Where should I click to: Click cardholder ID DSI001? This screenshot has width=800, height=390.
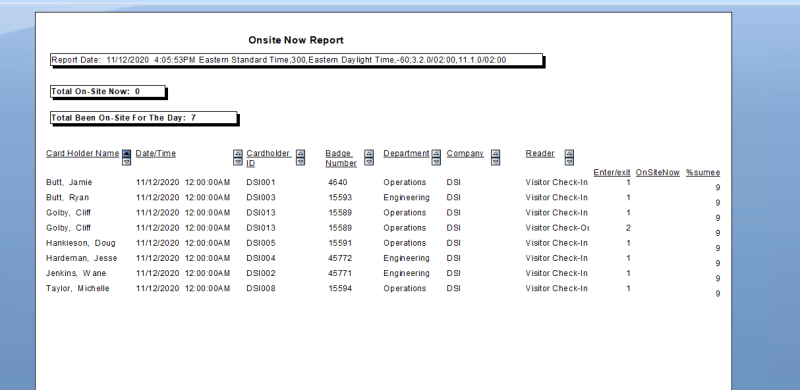point(261,182)
